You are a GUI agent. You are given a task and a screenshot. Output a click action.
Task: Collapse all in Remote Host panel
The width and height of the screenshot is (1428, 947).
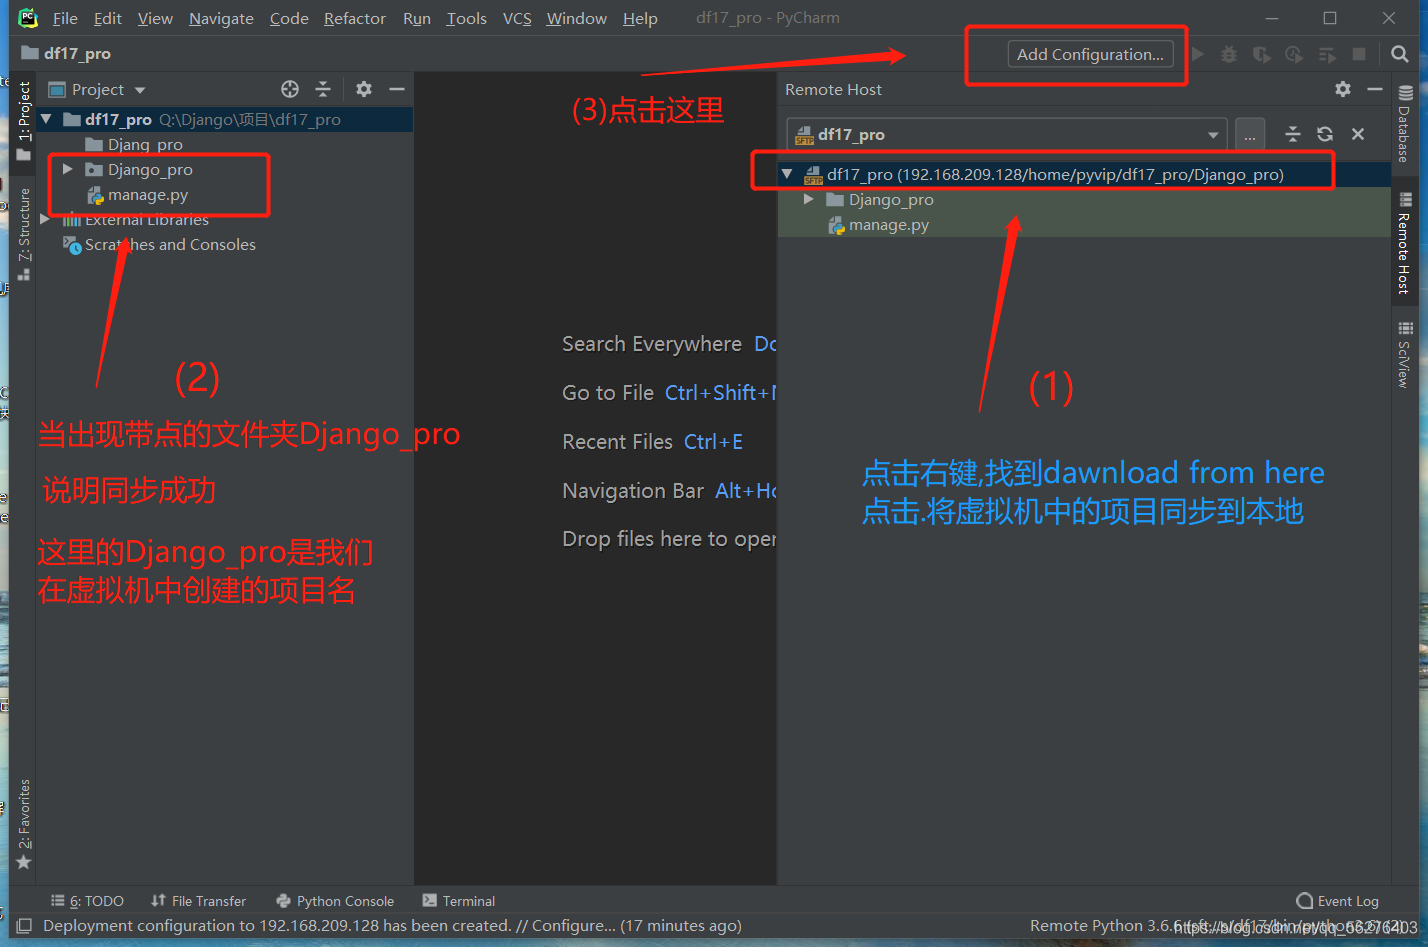click(x=1293, y=134)
